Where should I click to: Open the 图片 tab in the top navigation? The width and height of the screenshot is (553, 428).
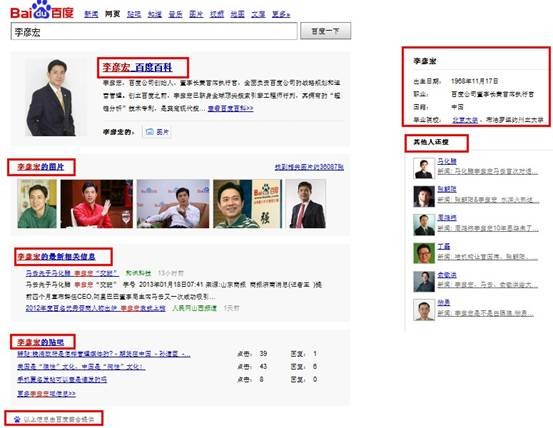(196, 14)
